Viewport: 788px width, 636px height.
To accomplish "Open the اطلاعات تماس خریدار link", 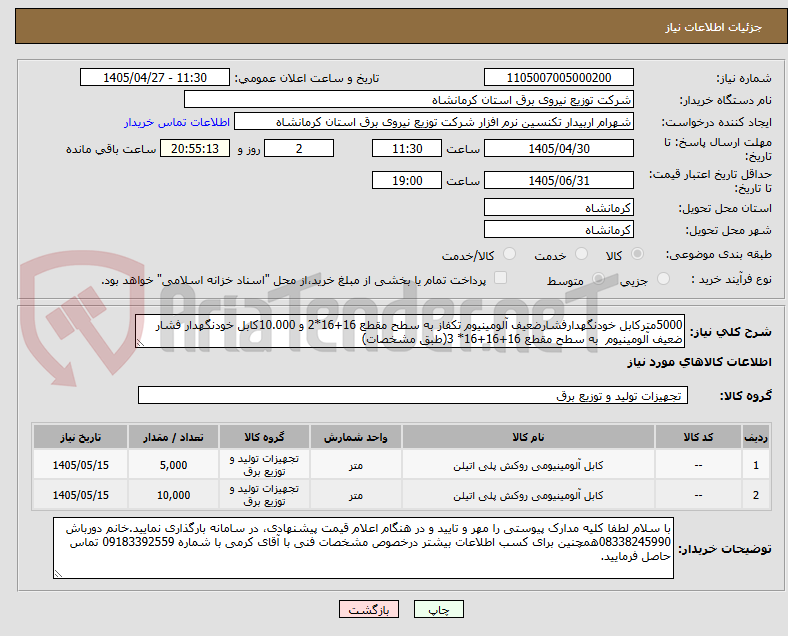I will pyautogui.click(x=177, y=122).
